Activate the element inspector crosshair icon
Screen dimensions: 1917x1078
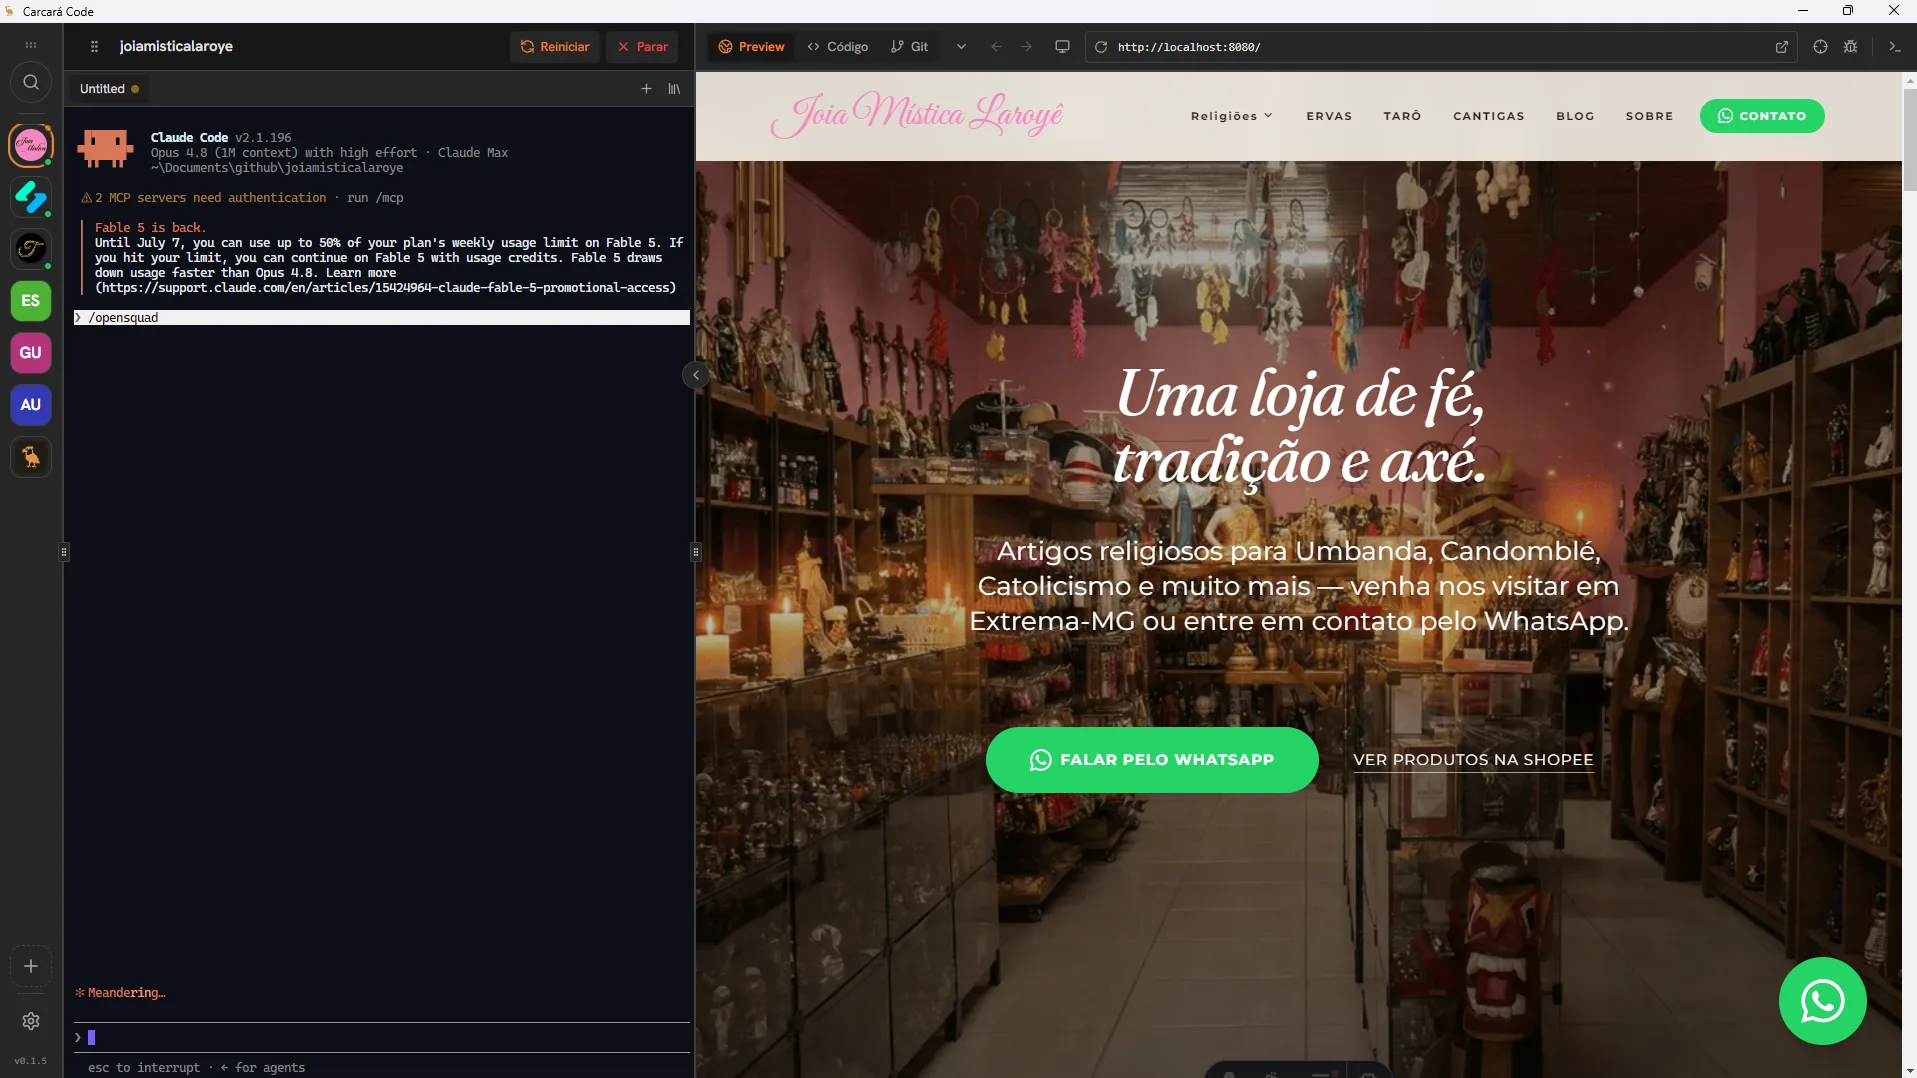pos(1820,47)
